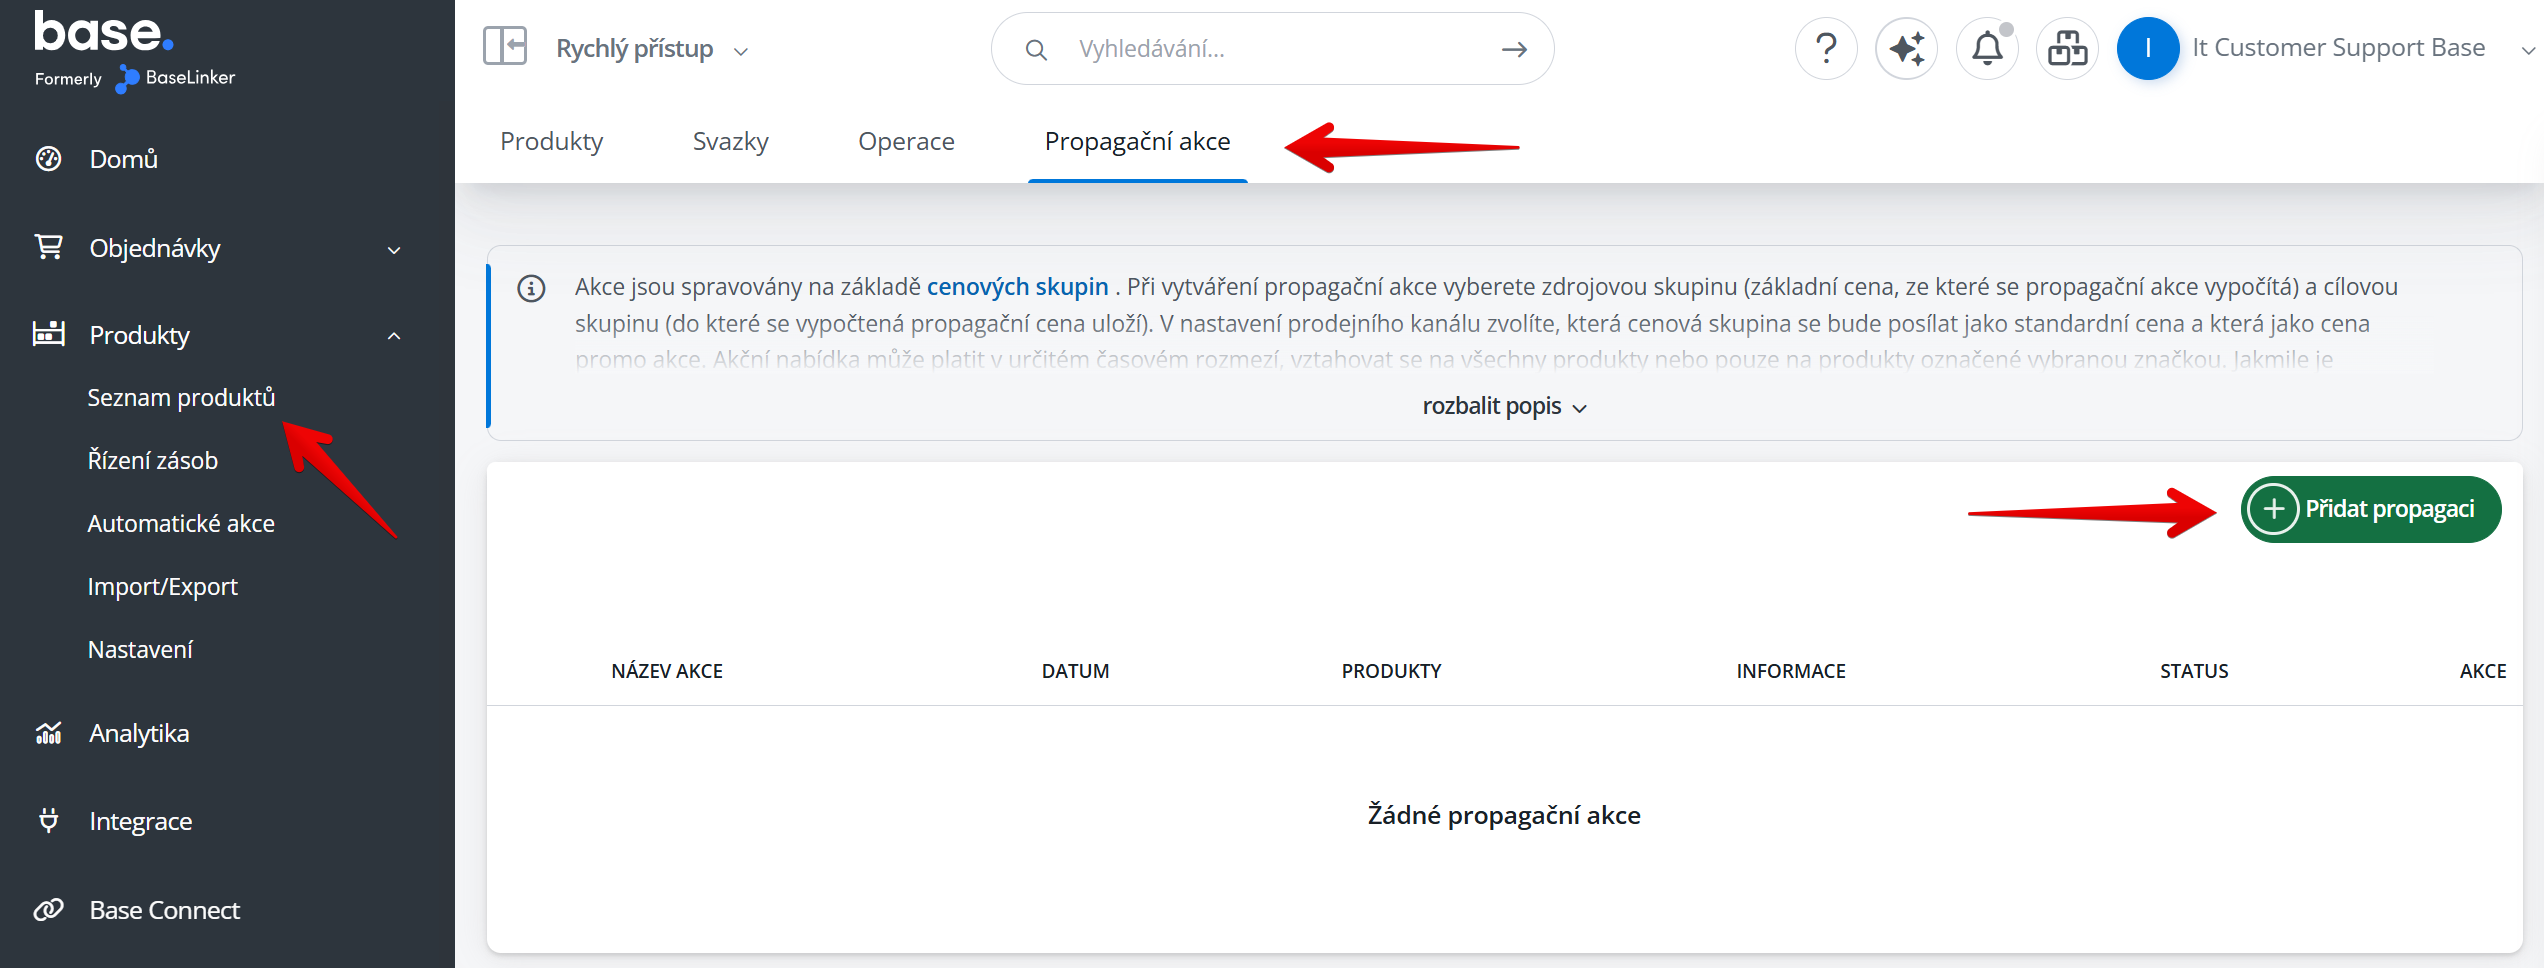The image size is (2544, 968).
Task: Go to Domů in sidebar
Action: coord(124,159)
